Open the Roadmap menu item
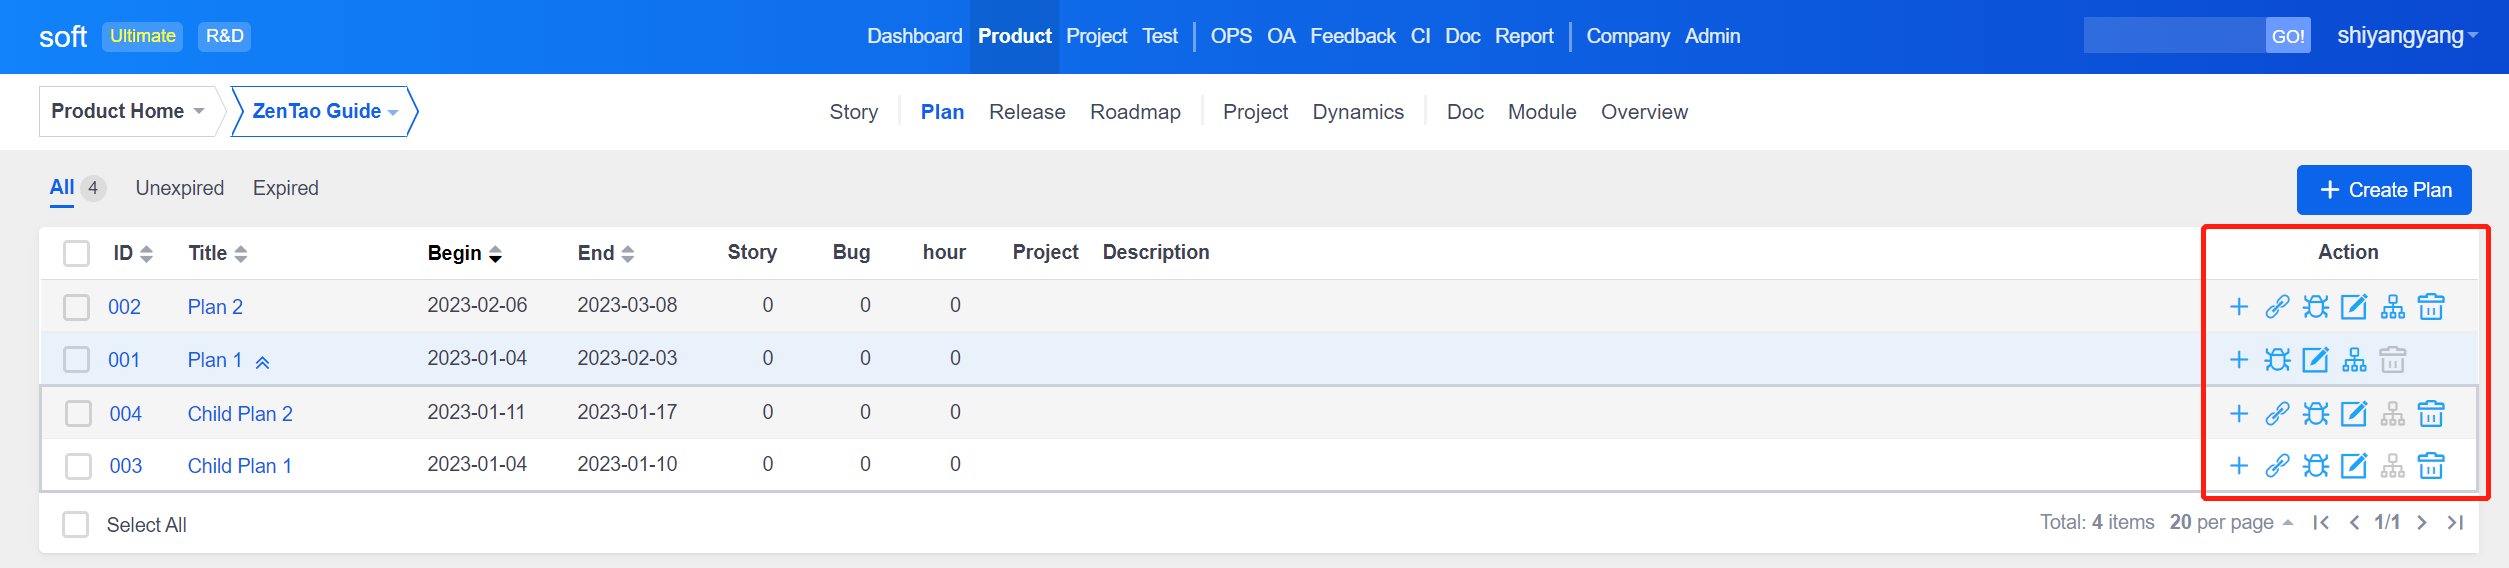 pos(1135,112)
